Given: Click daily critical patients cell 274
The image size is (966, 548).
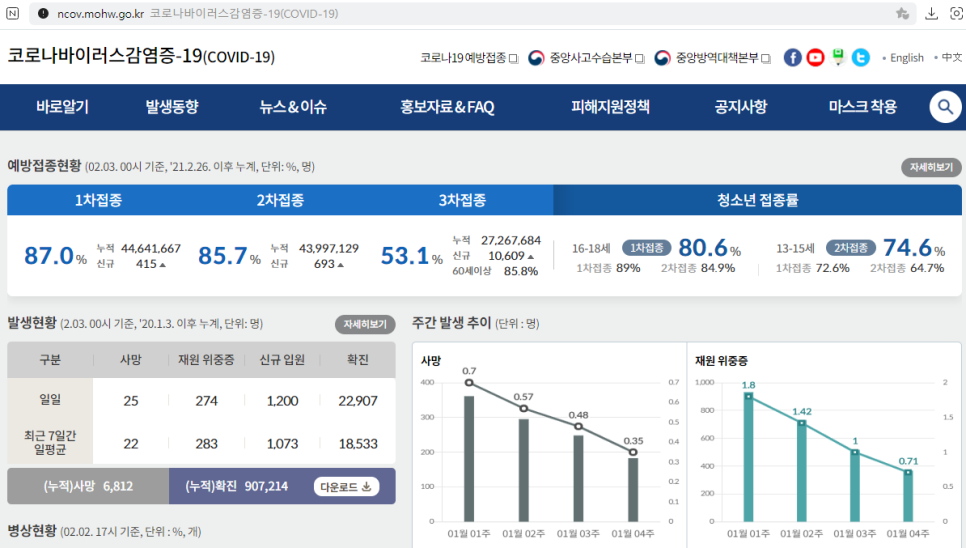Looking at the screenshot, I should coord(206,401).
